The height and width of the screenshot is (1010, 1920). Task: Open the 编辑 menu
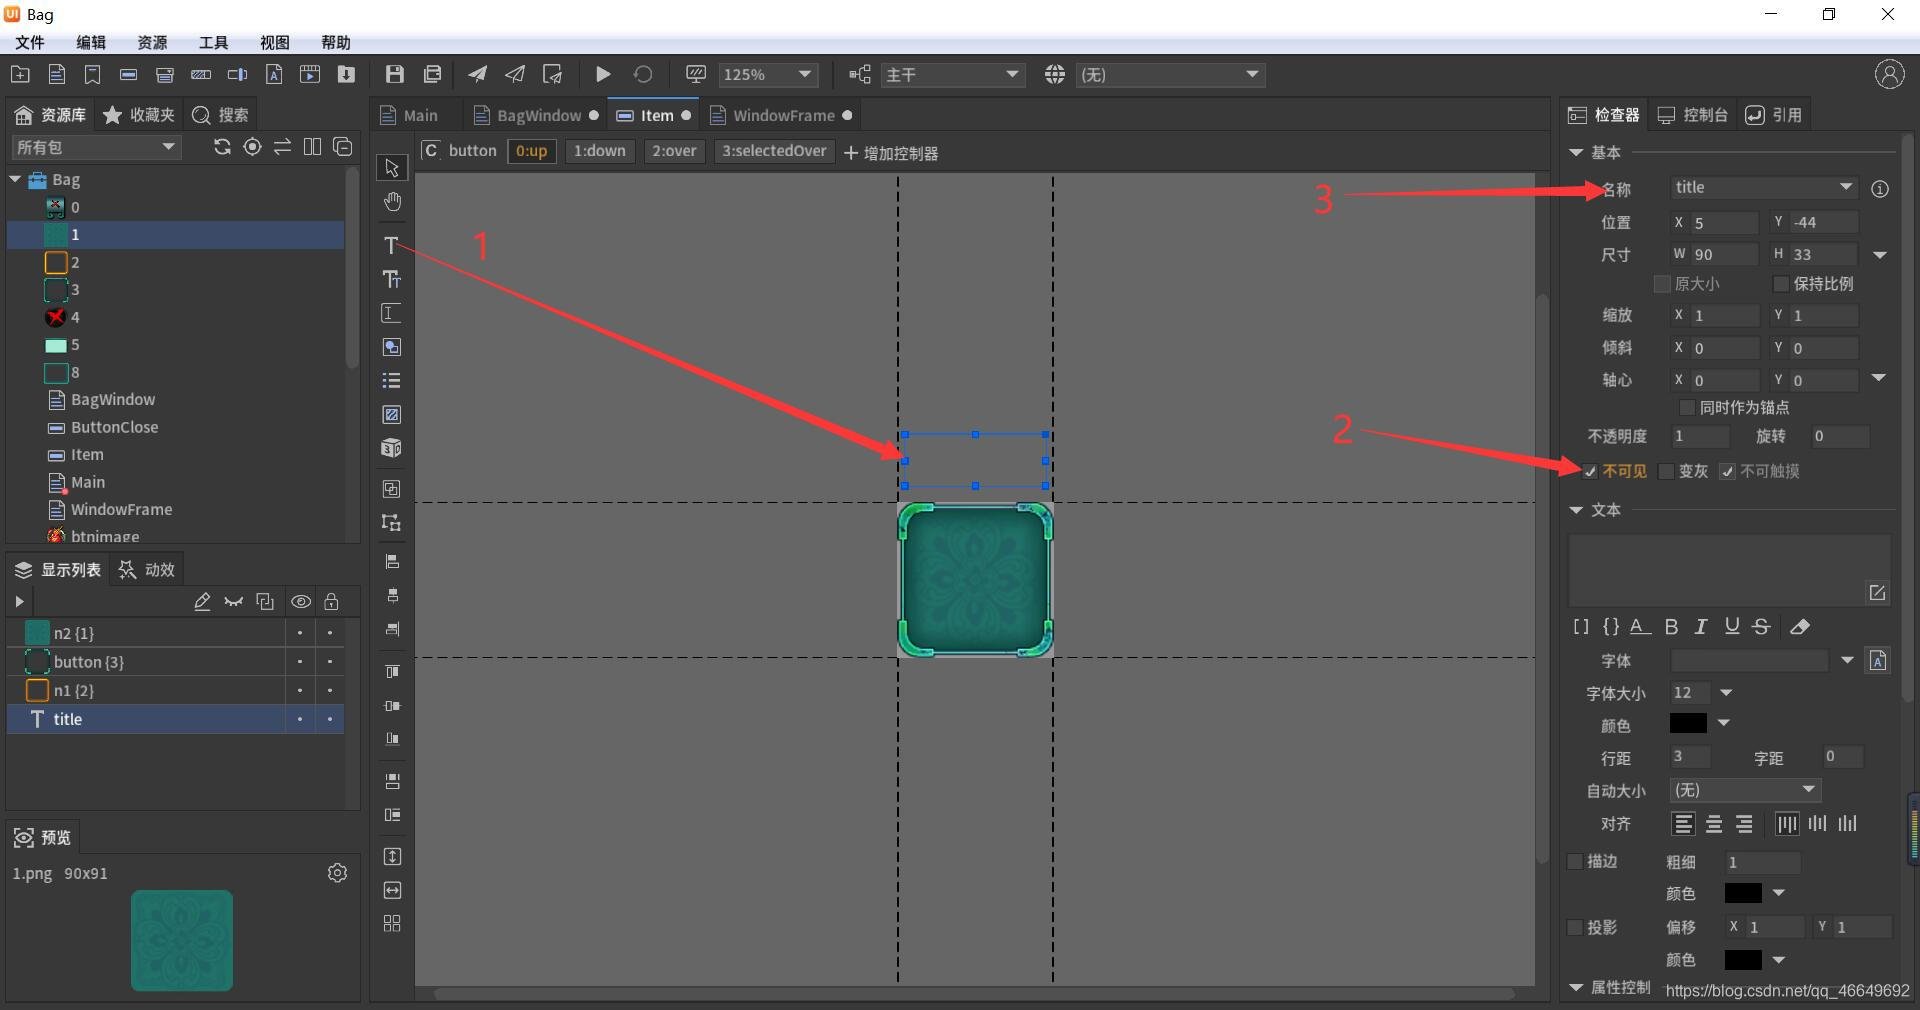pyautogui.click(x=91, y=42)
